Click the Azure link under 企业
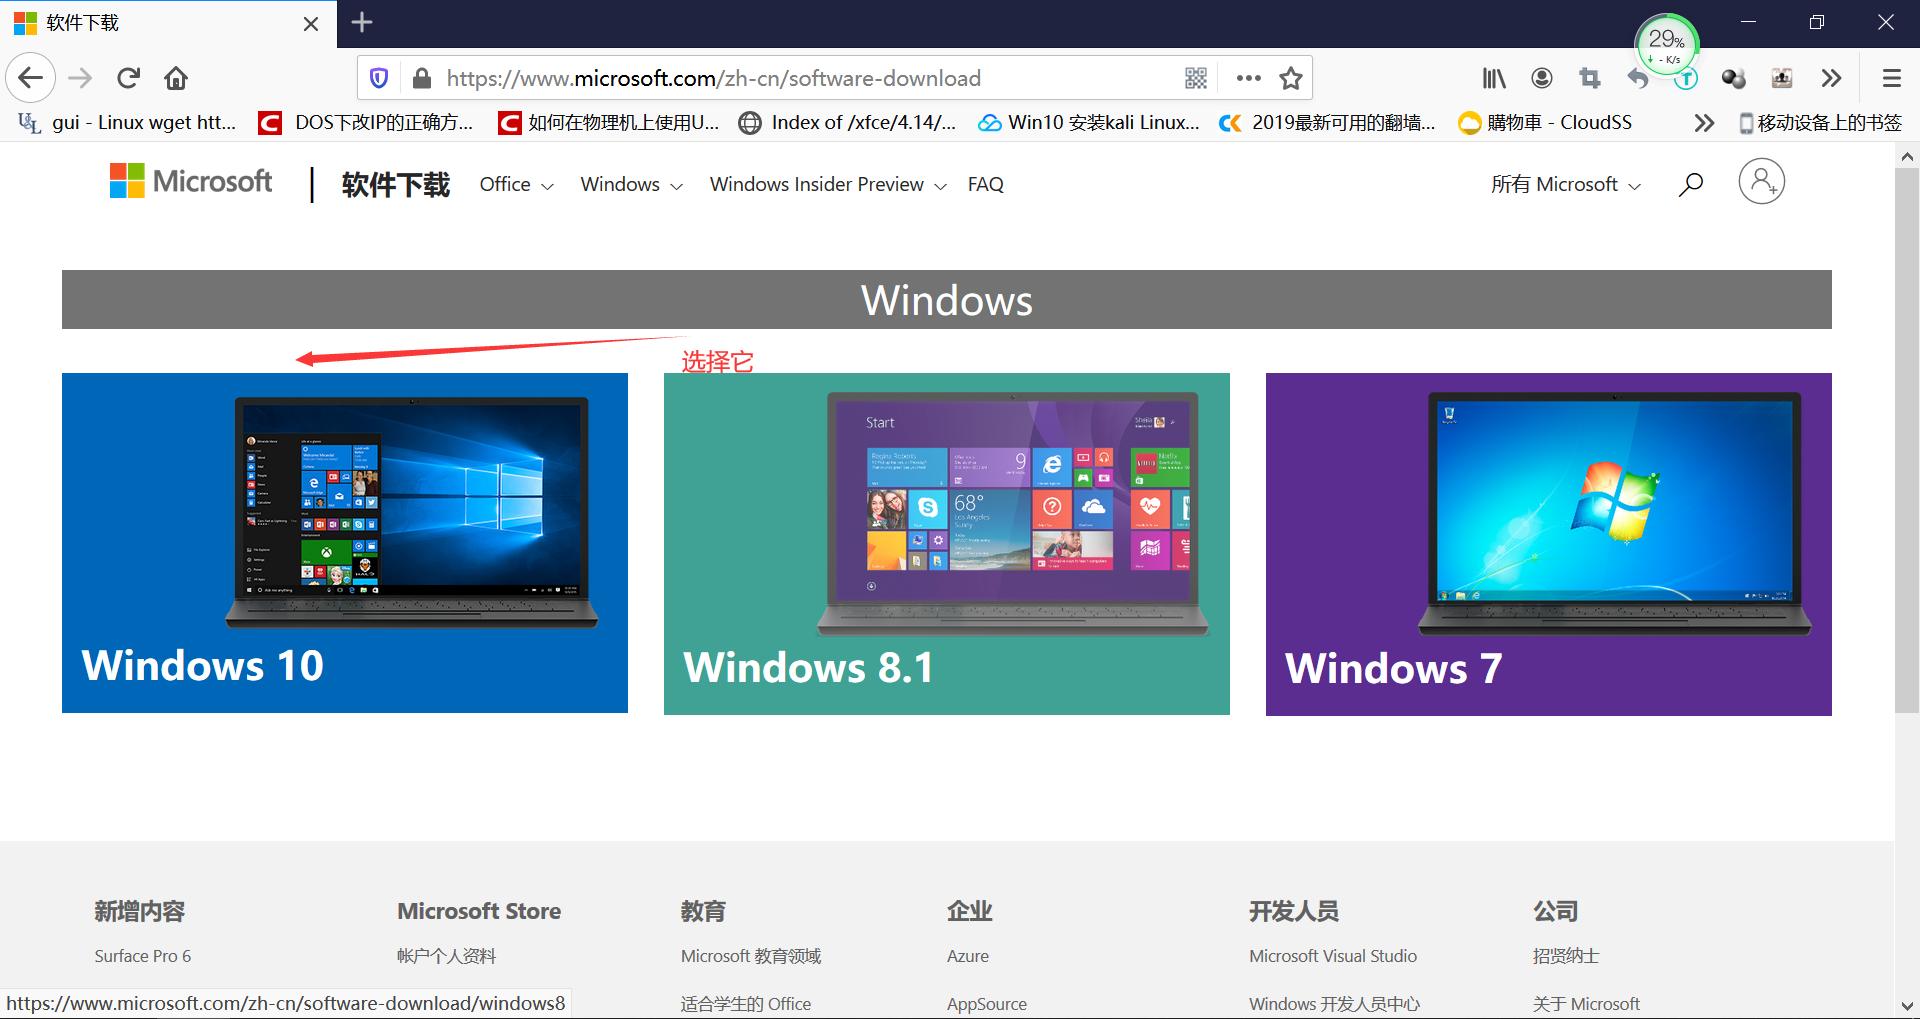Screen dimensions: 1920x1019 coord(967,955)
